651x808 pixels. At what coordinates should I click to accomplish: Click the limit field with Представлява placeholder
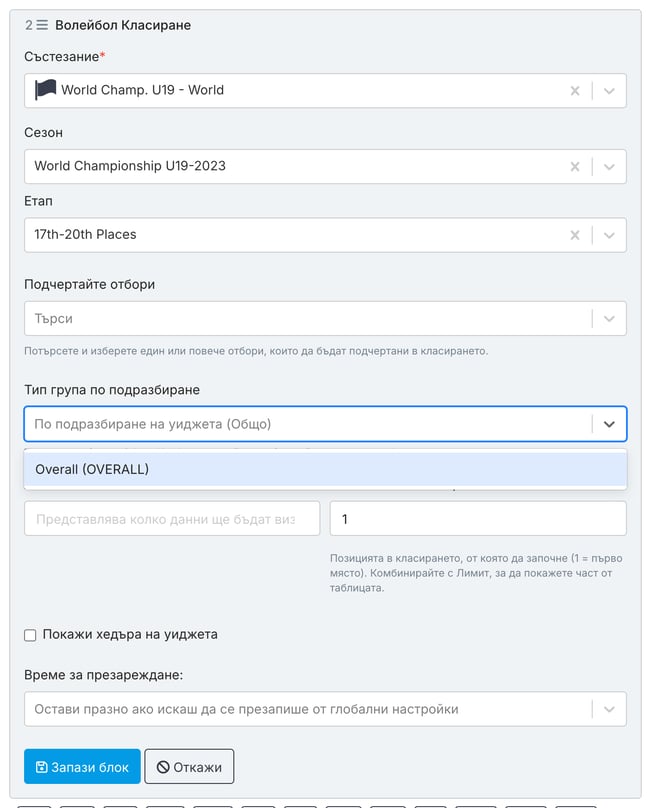tap(172, 518)
